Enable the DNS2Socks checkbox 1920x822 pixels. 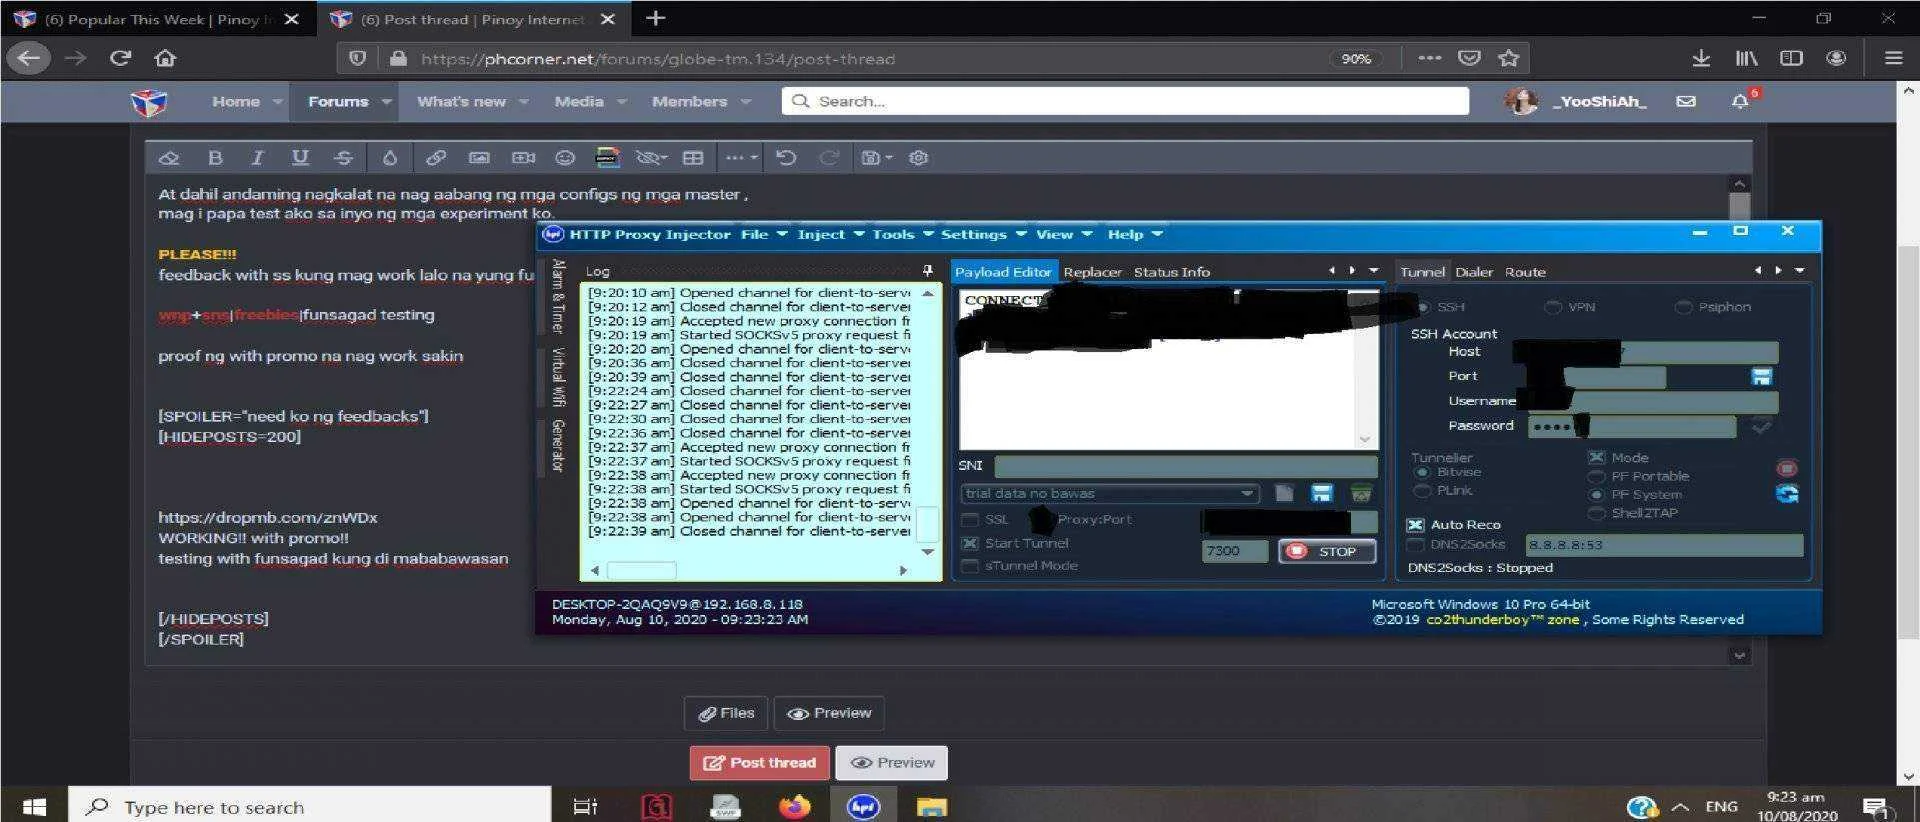point(1415,545)
